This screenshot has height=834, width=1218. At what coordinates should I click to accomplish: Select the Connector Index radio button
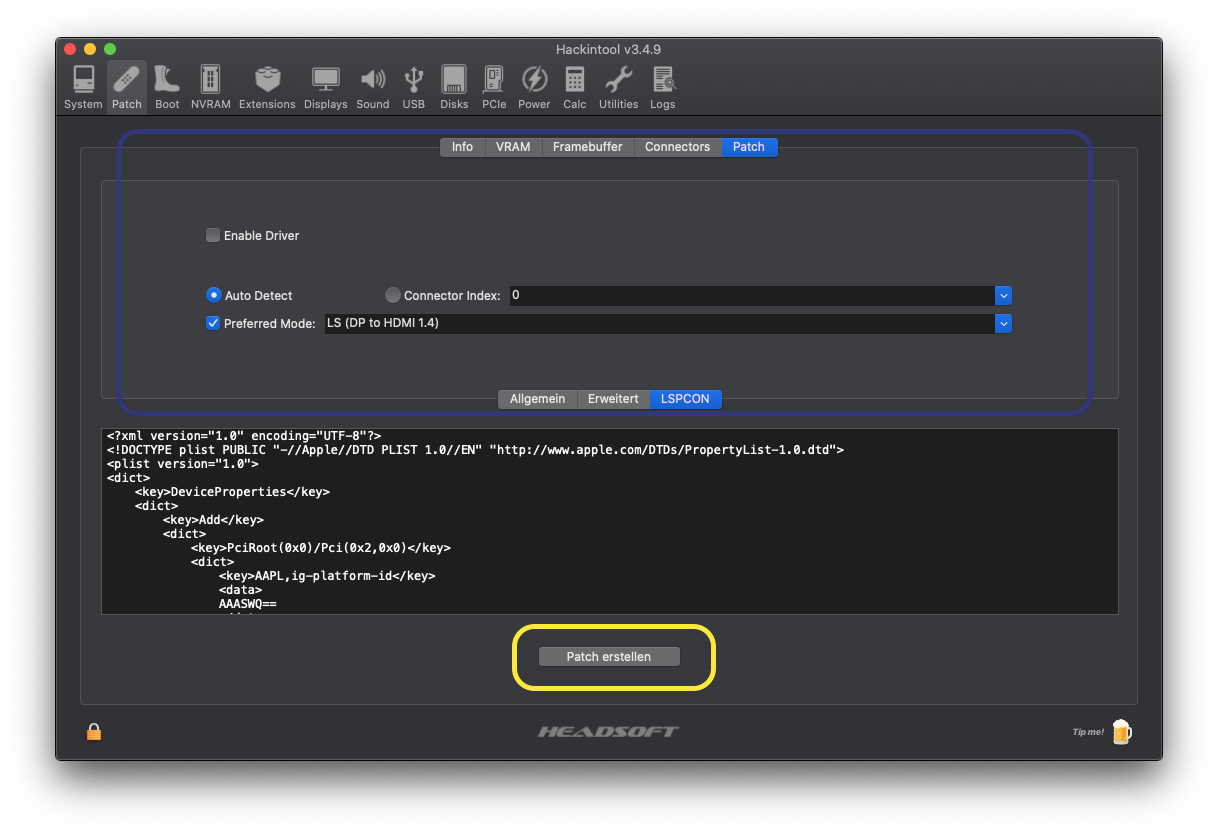393,295
